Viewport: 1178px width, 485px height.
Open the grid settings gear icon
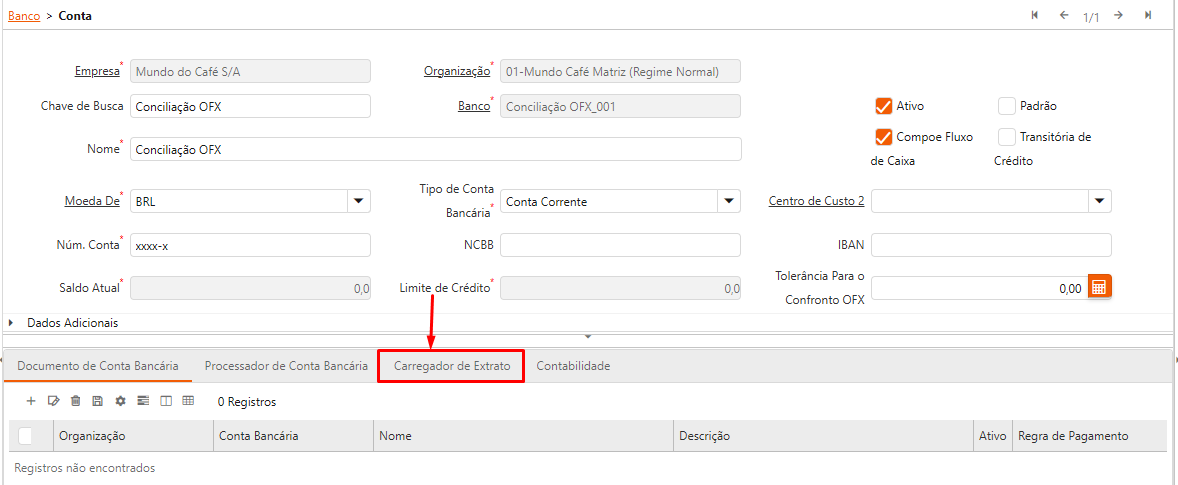[x=120, y=401]
